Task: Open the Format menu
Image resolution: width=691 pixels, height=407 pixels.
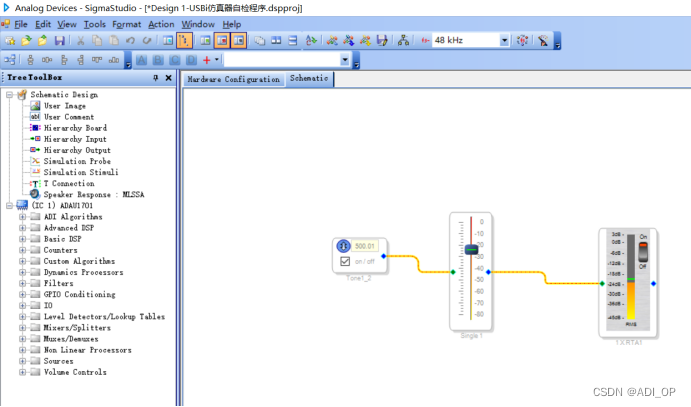Action: (x=126, y=24)
